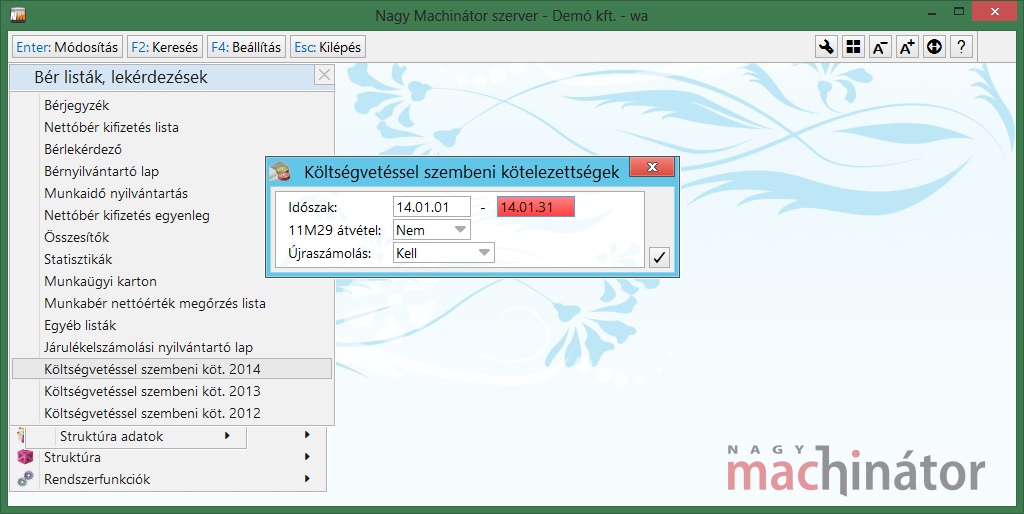
Task: Click F4: Beállítás button
Action: (246, 47)
